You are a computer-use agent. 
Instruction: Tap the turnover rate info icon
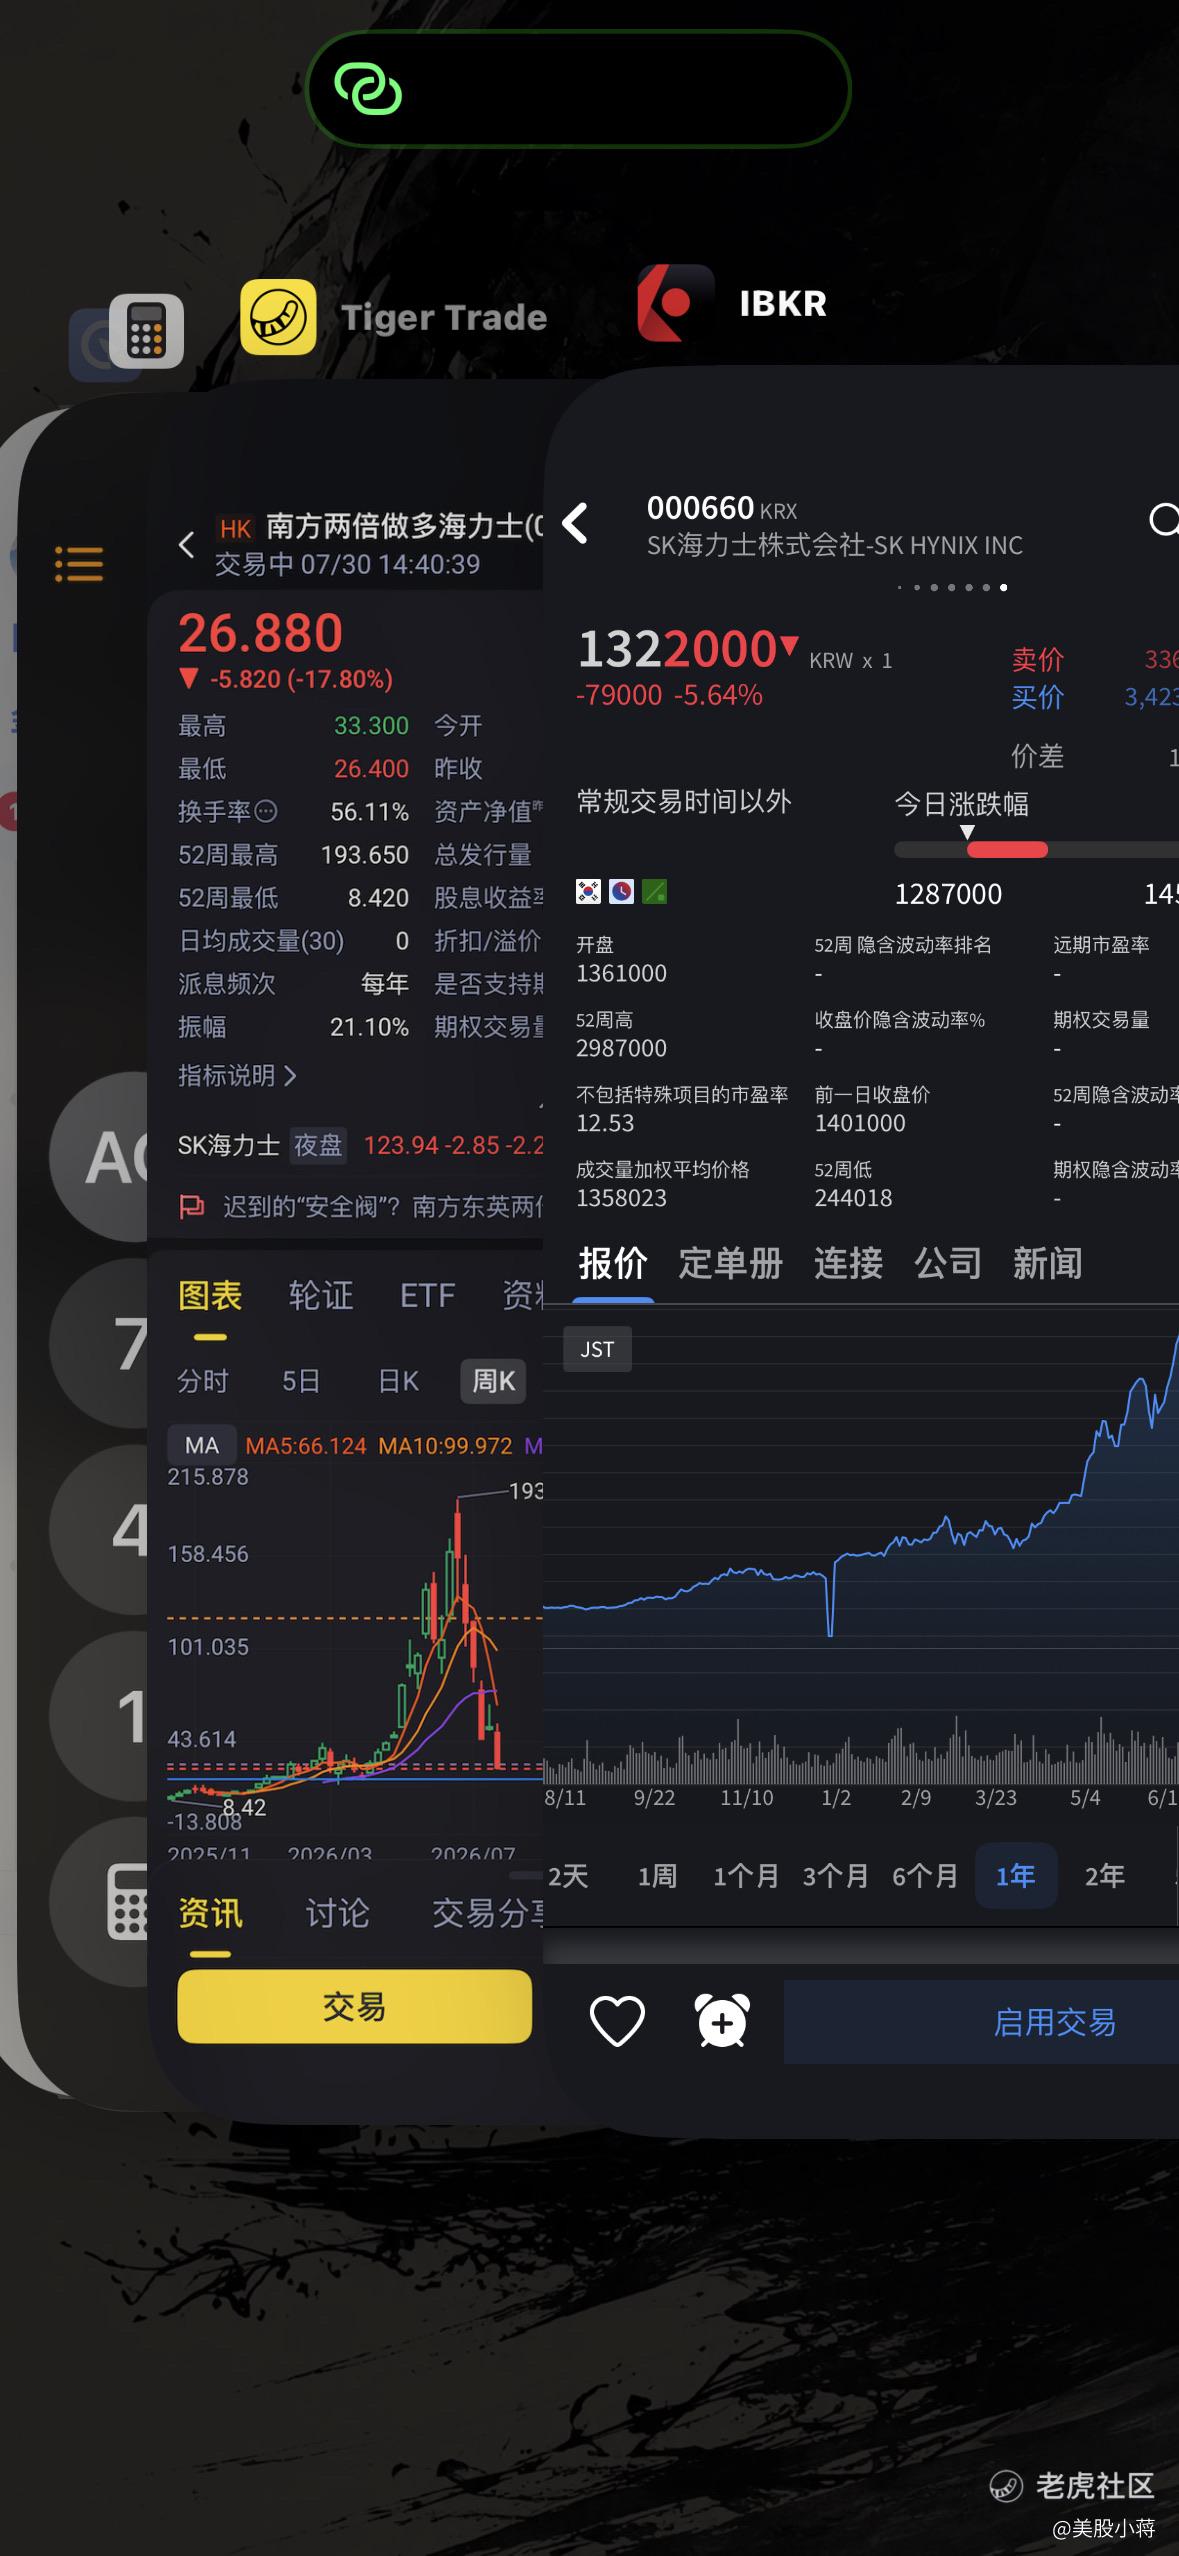pos(266,811)
